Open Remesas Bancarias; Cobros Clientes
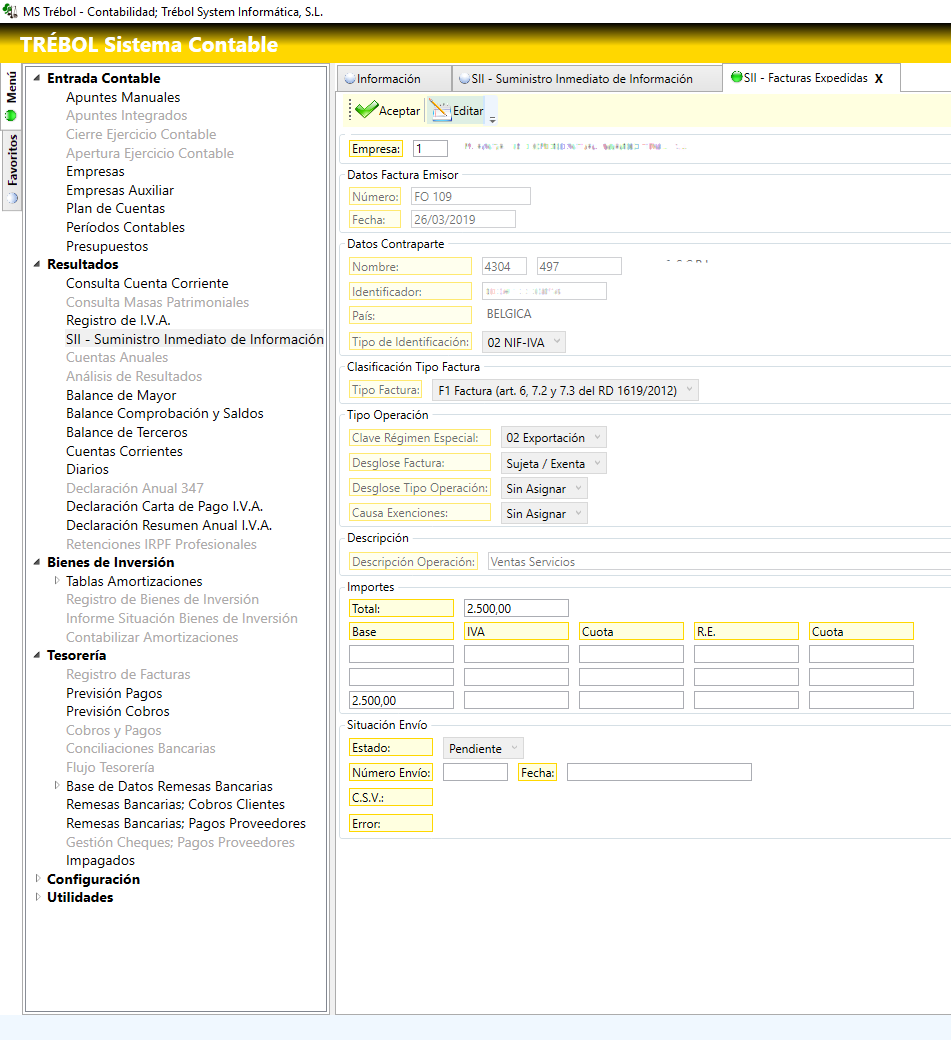951x1040 pixels. [175, 805]
